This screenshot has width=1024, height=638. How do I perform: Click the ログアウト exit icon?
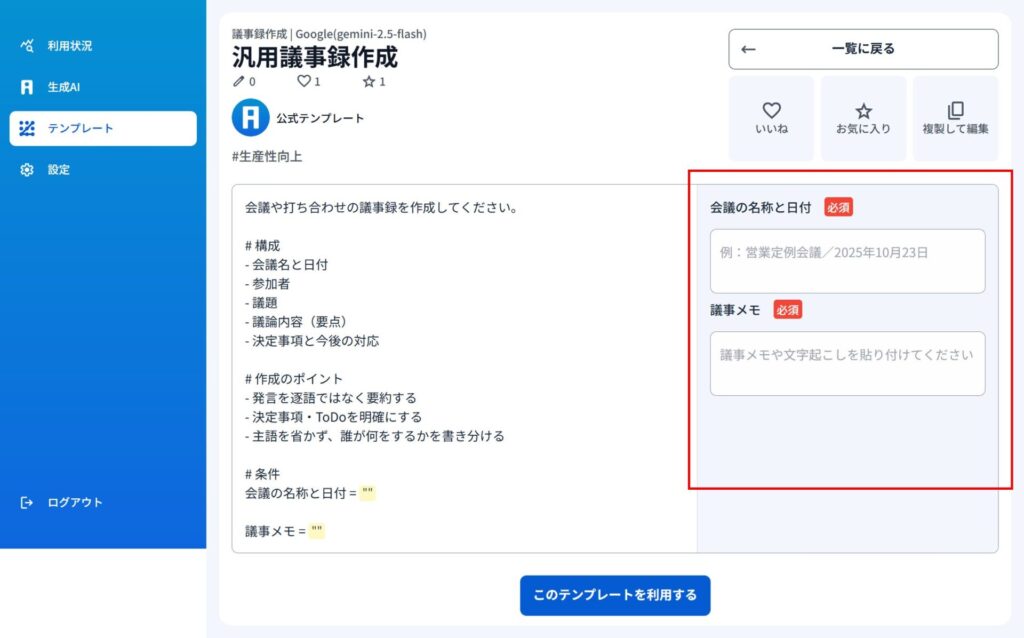click(x=27, y=502)
